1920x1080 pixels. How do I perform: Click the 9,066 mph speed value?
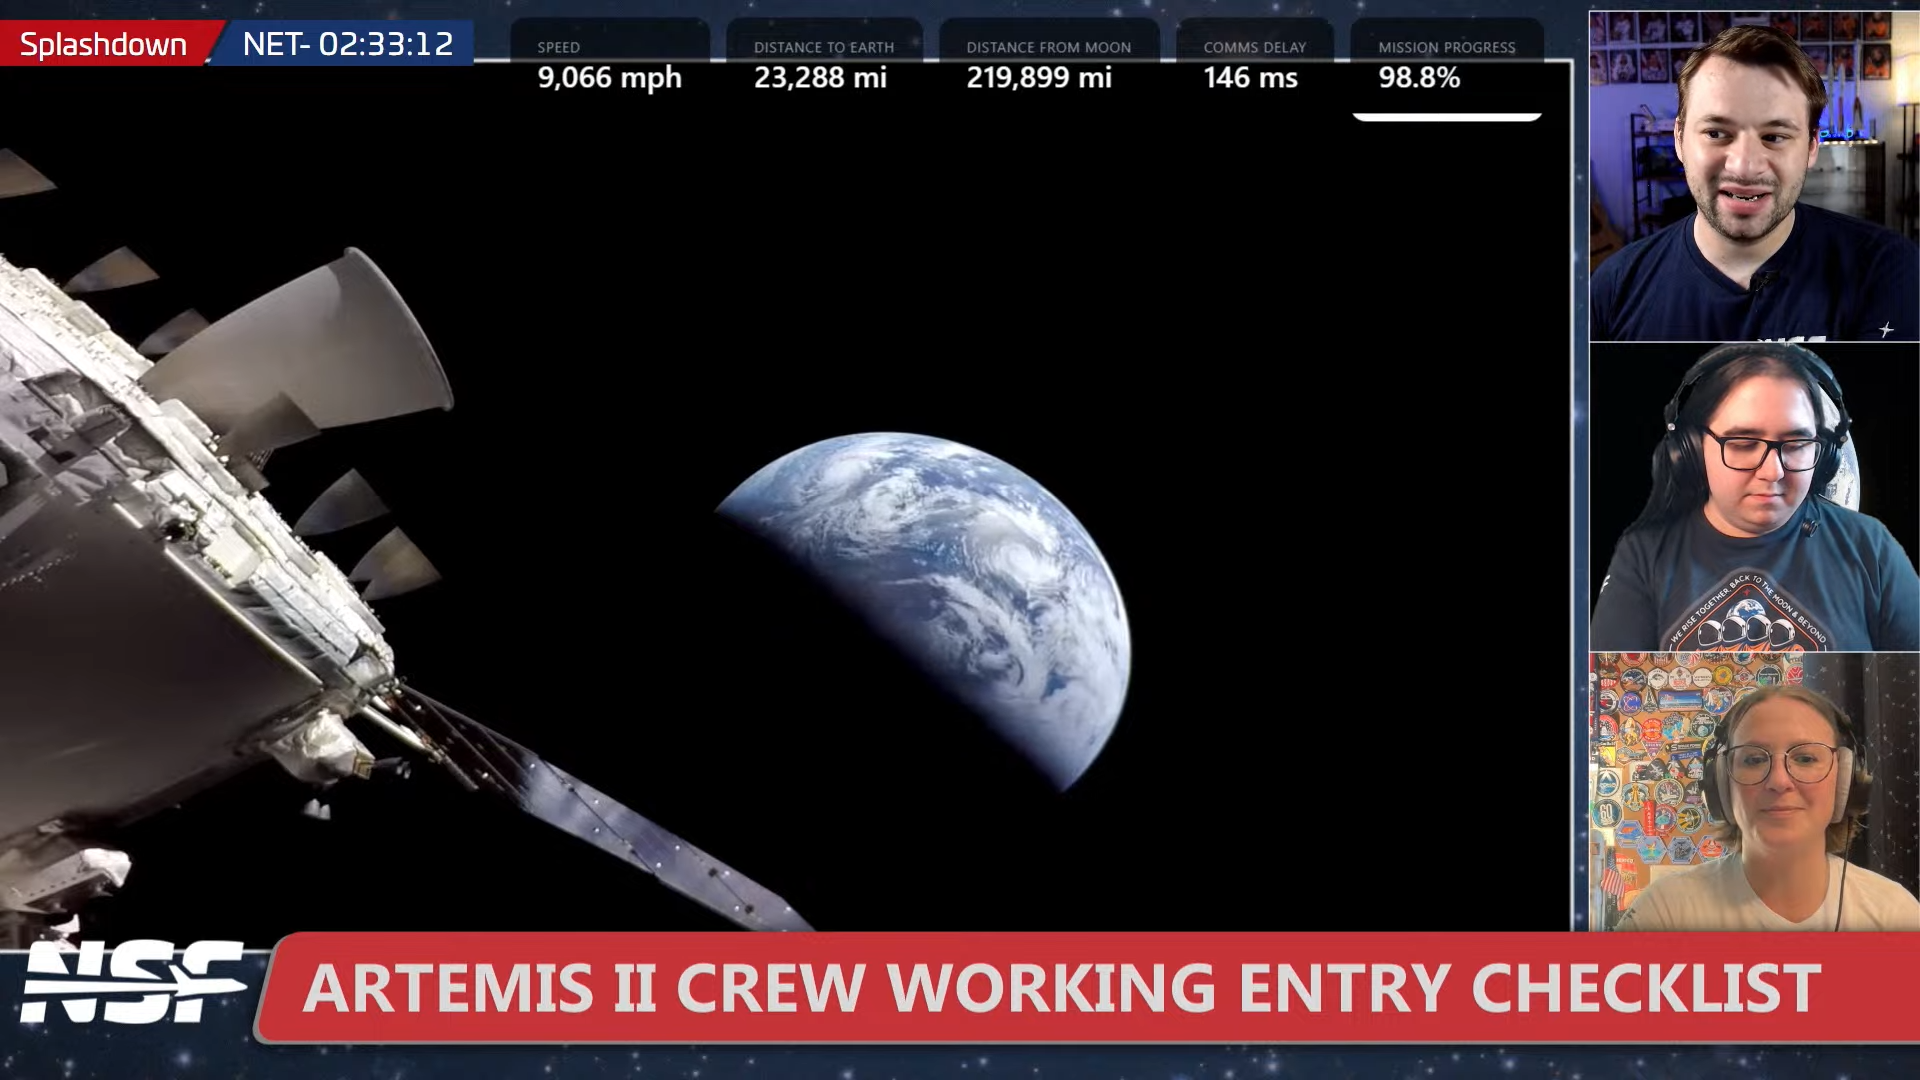(609, 77)
